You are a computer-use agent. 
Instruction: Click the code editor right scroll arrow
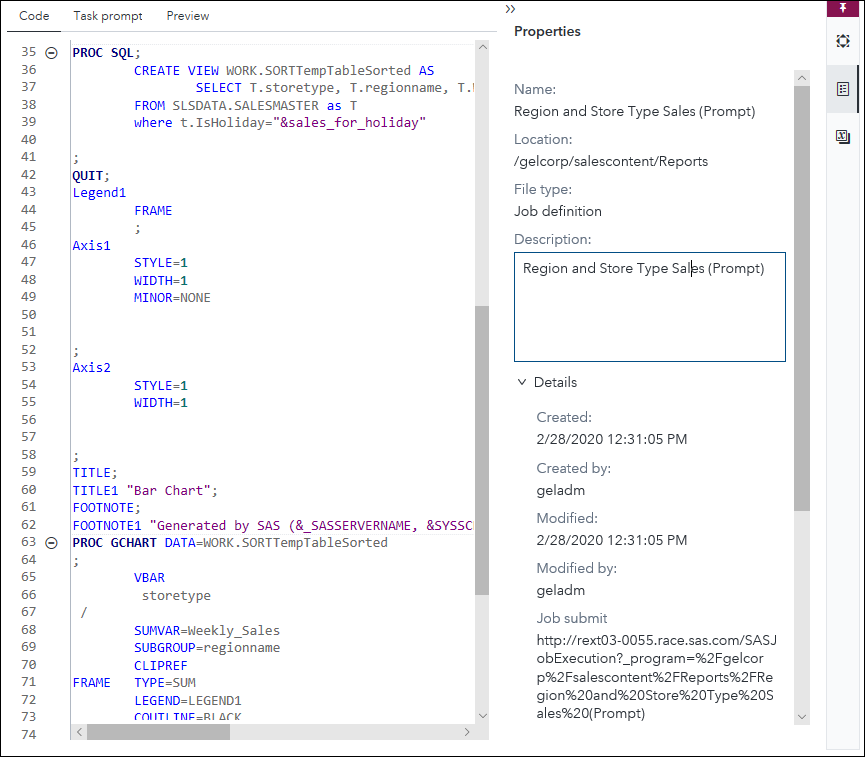pyautogui.click(x=467, y=732)
